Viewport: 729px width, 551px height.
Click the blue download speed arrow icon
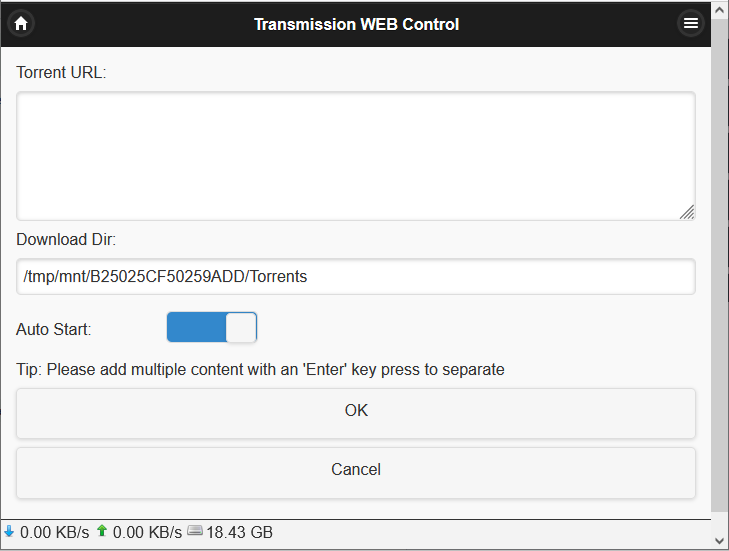[9, 531]
